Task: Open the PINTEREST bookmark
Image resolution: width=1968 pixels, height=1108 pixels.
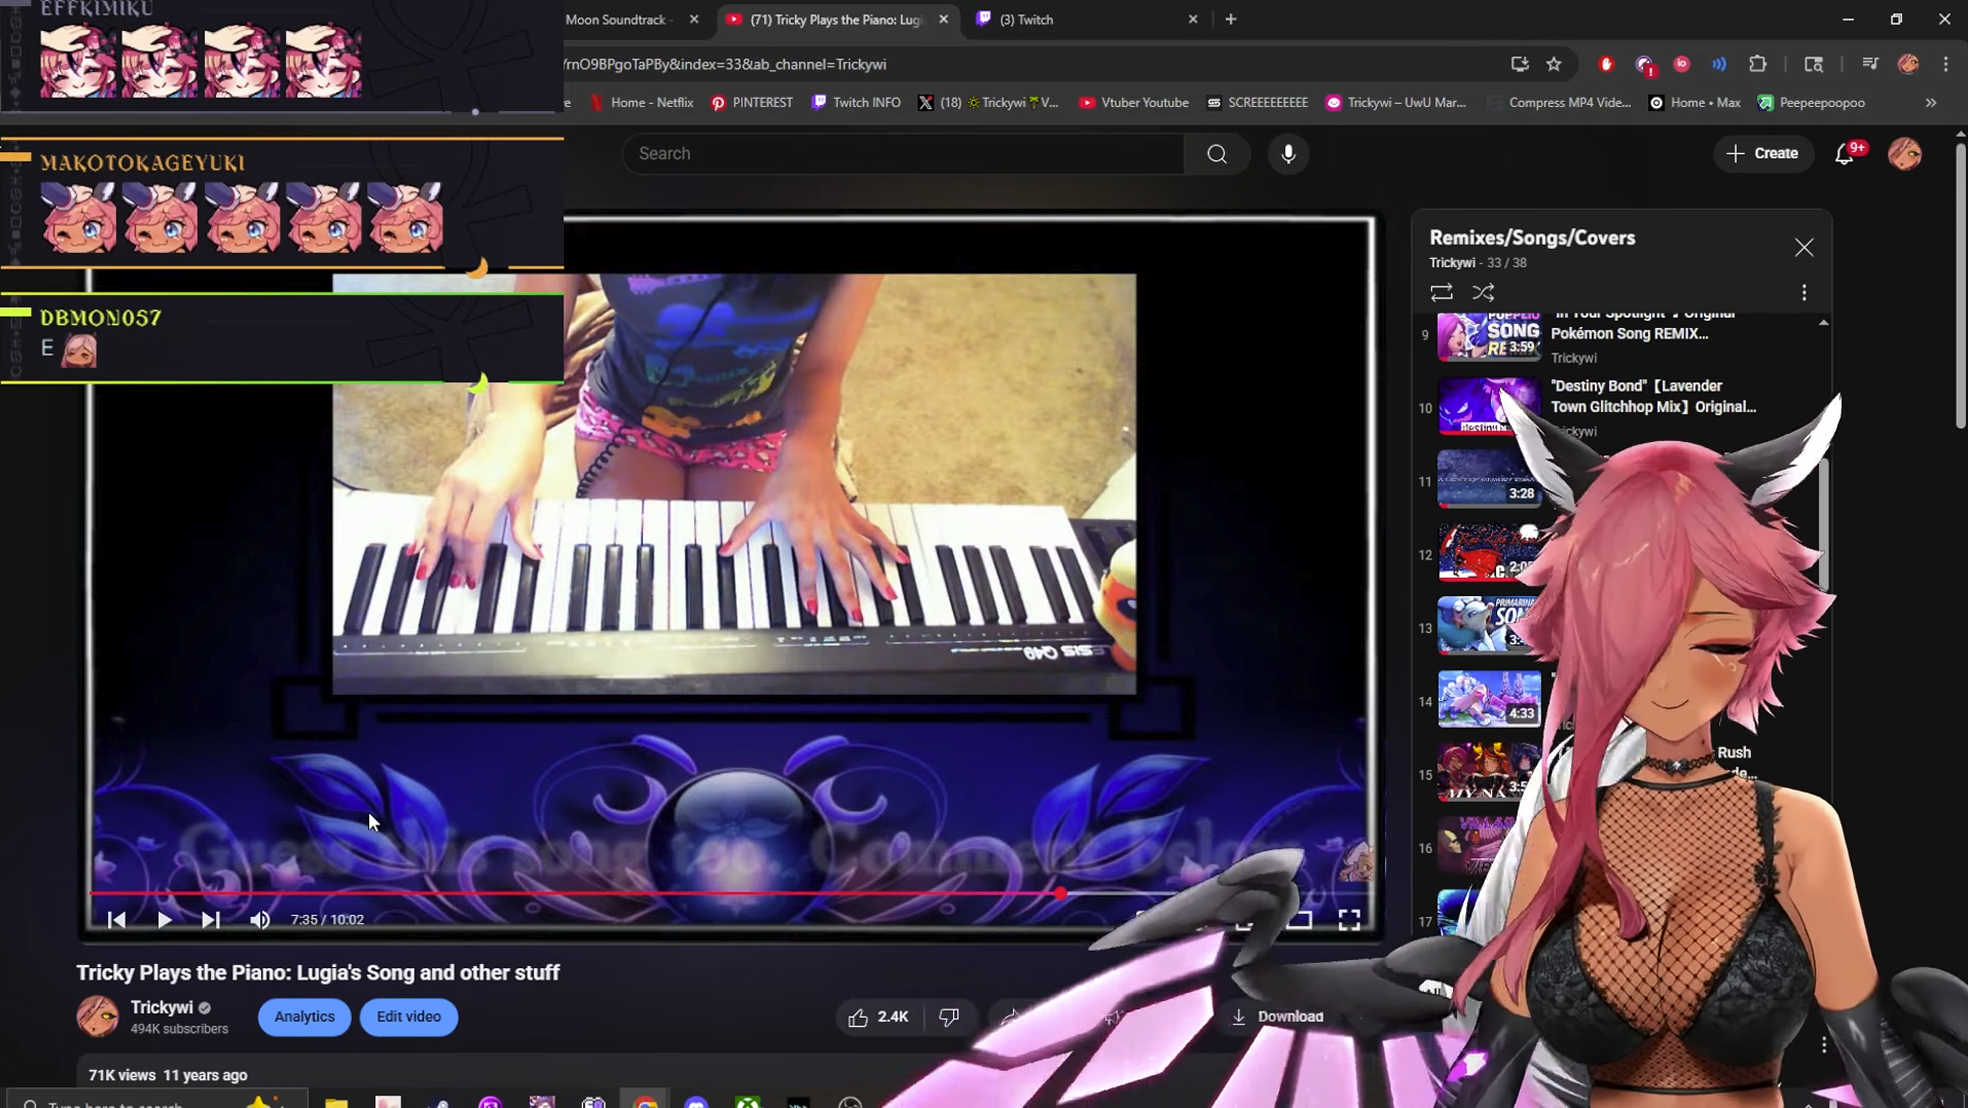Action: coord(752,103)
